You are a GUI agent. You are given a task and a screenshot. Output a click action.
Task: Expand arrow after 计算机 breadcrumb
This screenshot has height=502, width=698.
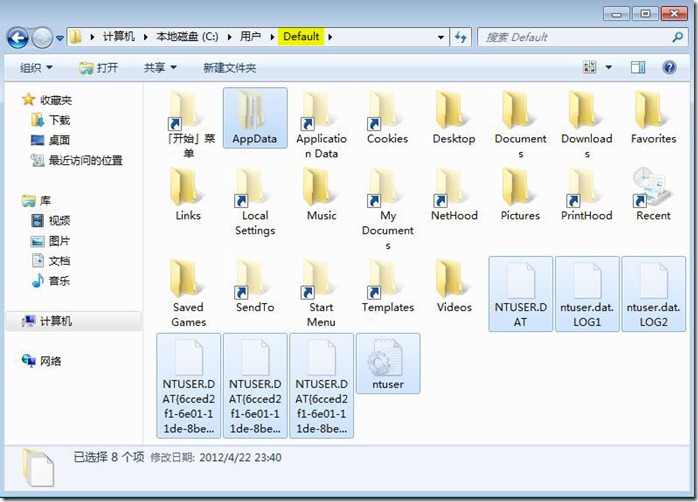[x=145, y=37]
